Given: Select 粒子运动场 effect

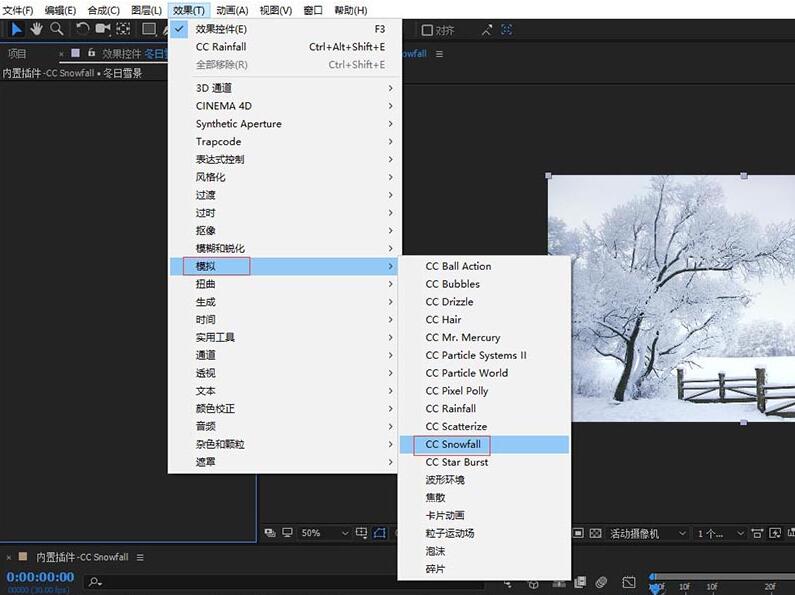Looking at the screenshot, I should [484, 533].
